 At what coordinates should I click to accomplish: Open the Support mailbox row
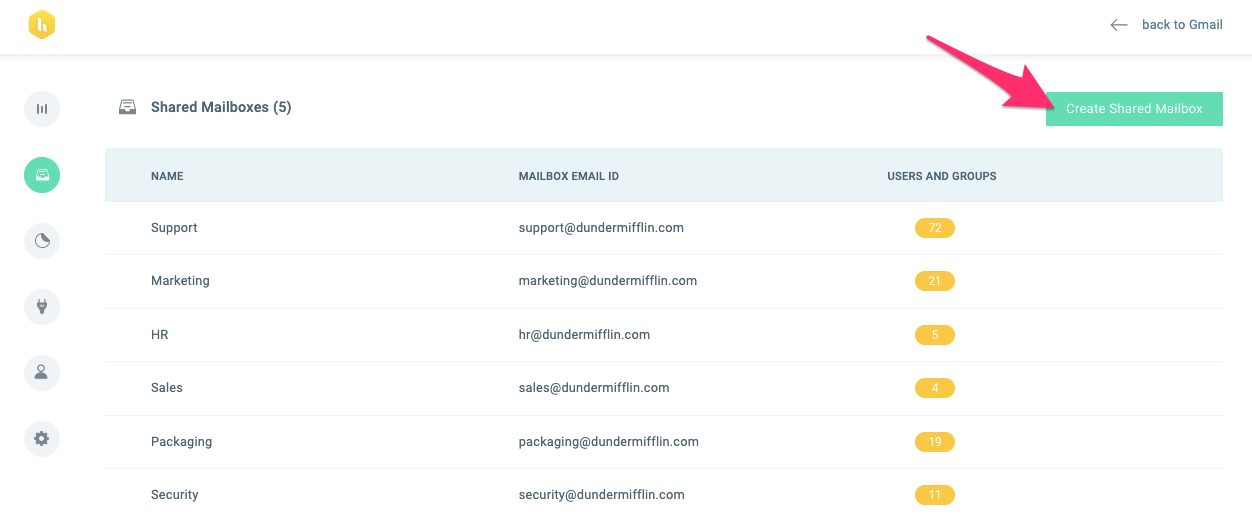[664, 228]
